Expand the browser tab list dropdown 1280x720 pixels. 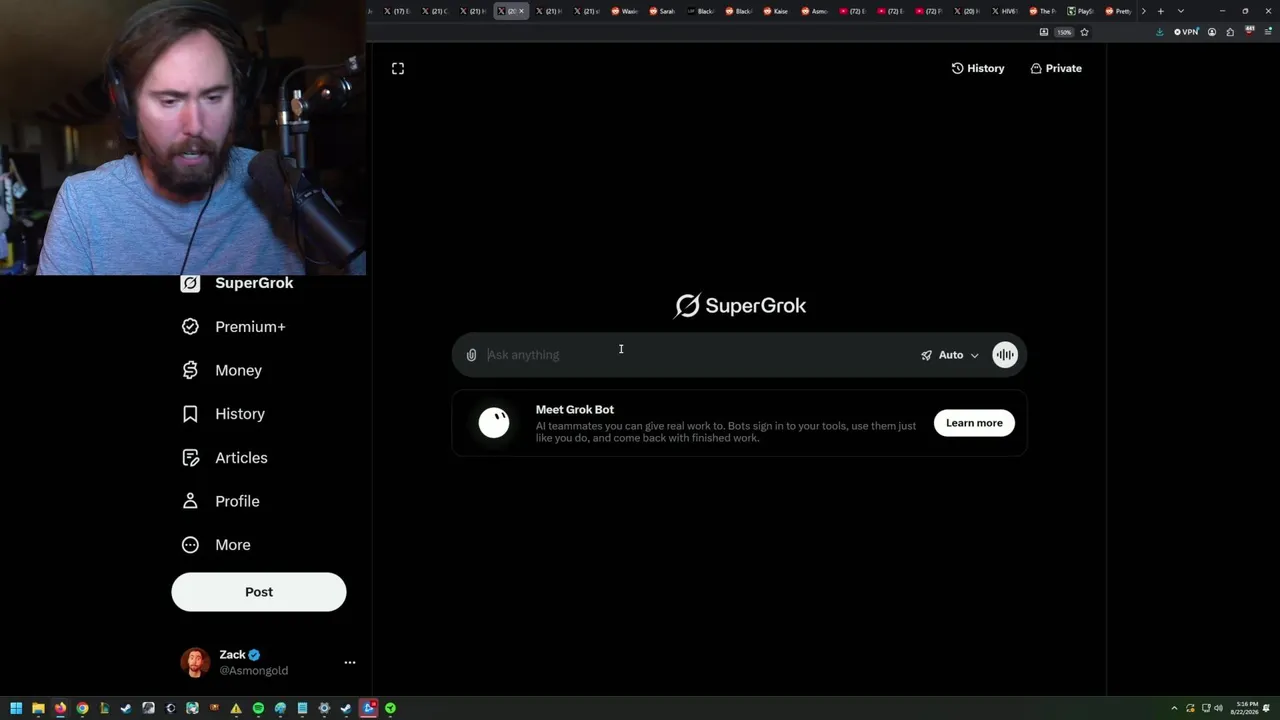1181,11
